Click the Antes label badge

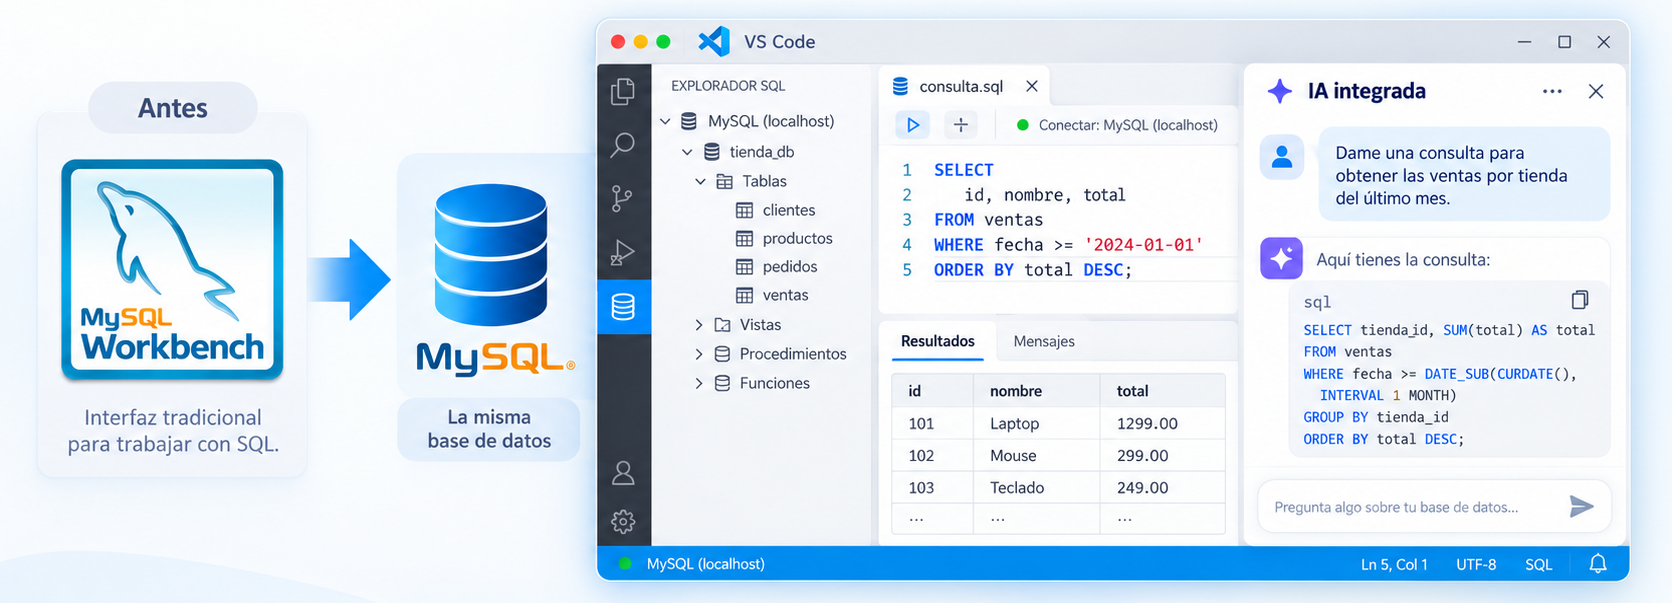pyautogui.click(x=173, y=108)
